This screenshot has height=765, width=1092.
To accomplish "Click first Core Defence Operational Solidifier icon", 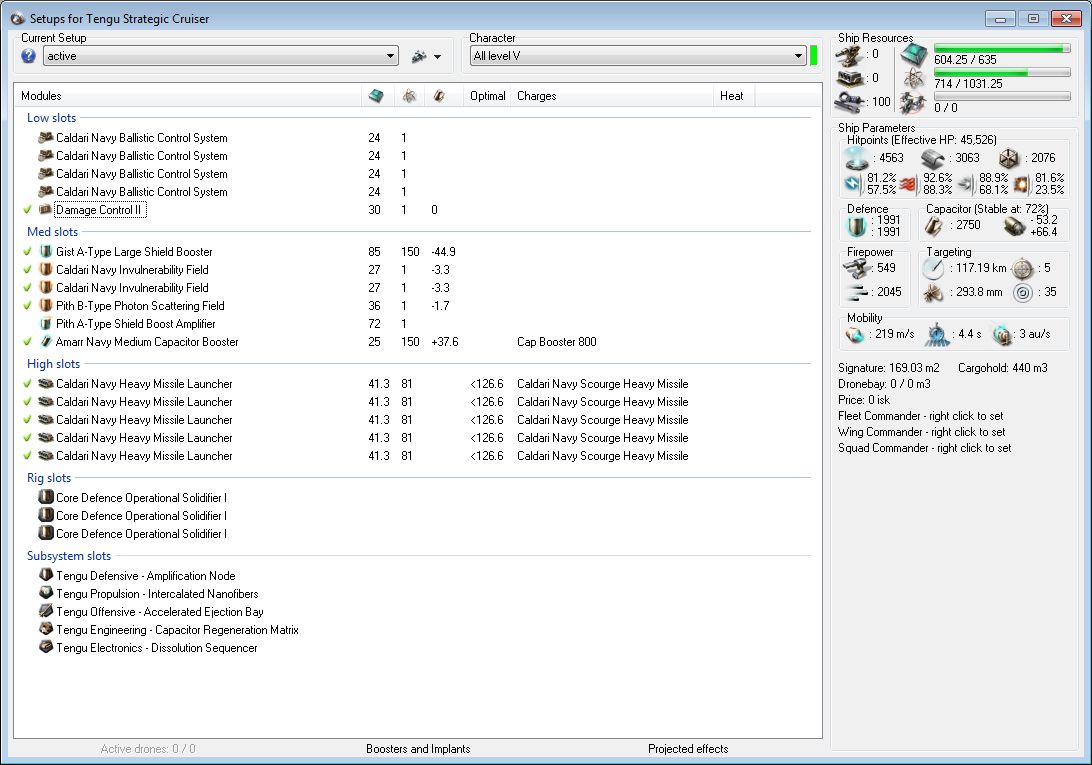I will [x=46, y=497].
